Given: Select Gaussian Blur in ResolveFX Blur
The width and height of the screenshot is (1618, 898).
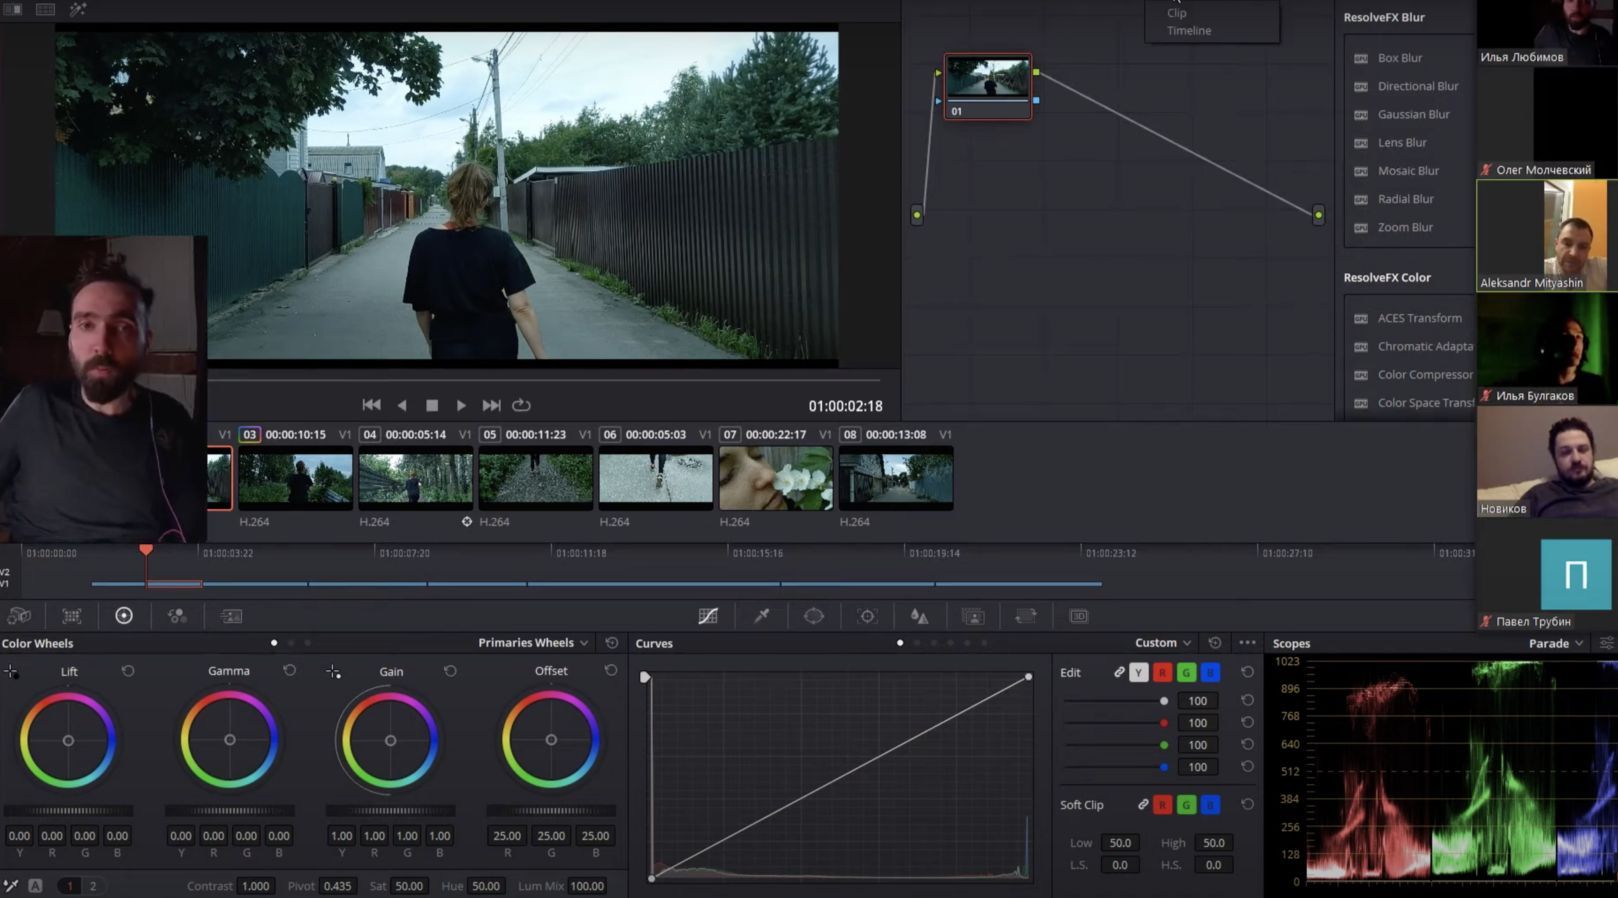Looking at the screenshot, I should pos(1413,114).
